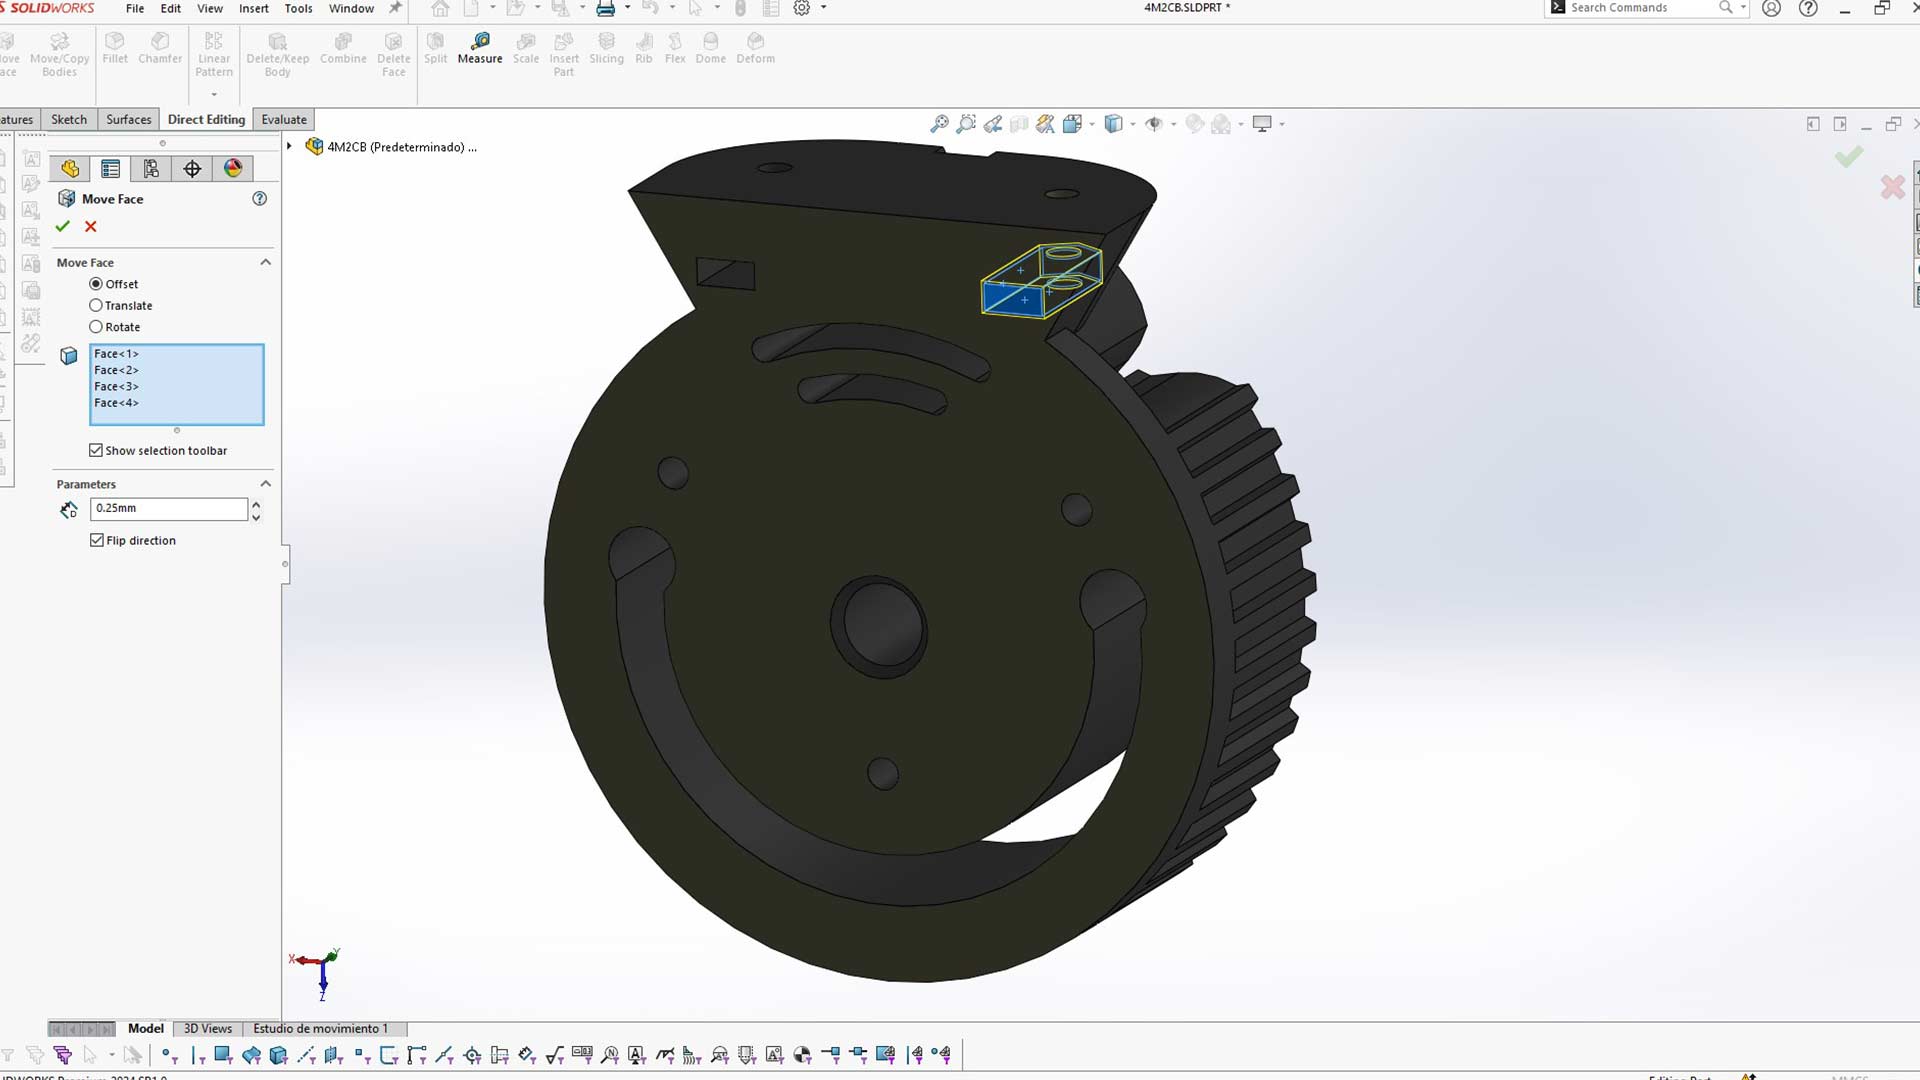Image resolution: width=1920 pixels, height=1080 pixels.
Task: Open the Edit menu
Action: pyautogui.click(x=171, y=8)
